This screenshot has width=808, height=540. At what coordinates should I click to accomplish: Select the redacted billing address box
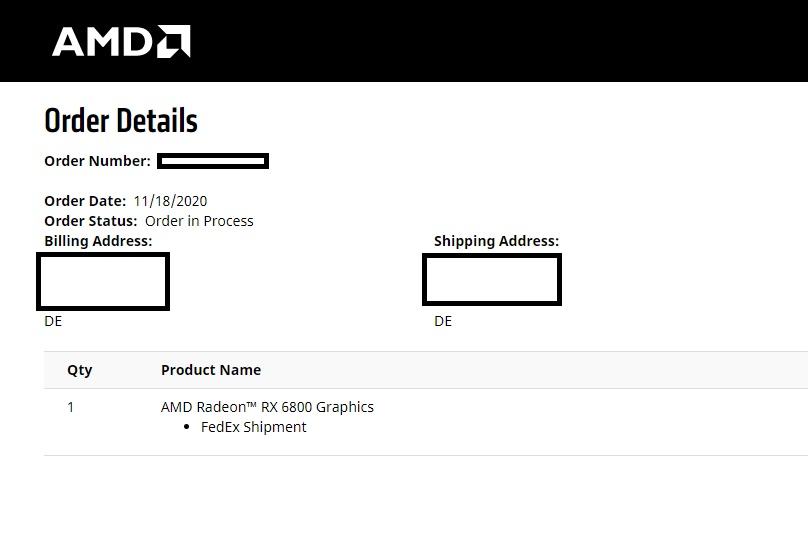(103, 281)
